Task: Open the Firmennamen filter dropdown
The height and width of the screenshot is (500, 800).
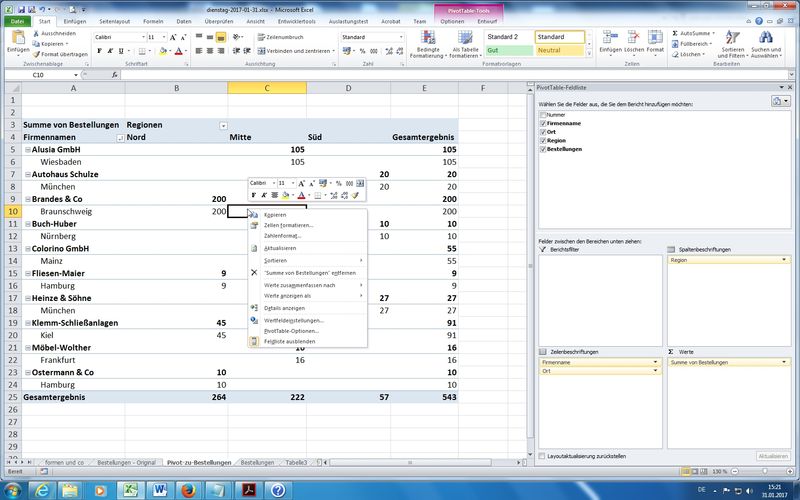Action: tap(121, 137)
